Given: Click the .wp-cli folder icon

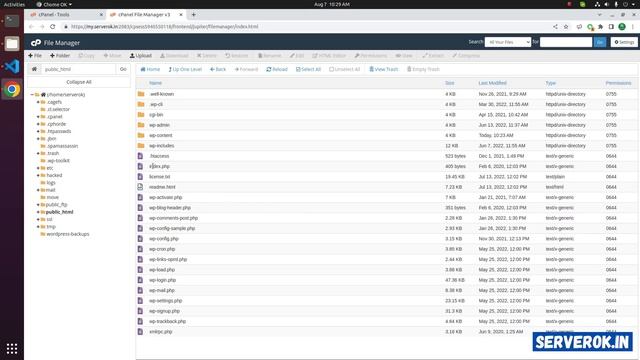Looking at the screenshot, I should click(141, 104).
